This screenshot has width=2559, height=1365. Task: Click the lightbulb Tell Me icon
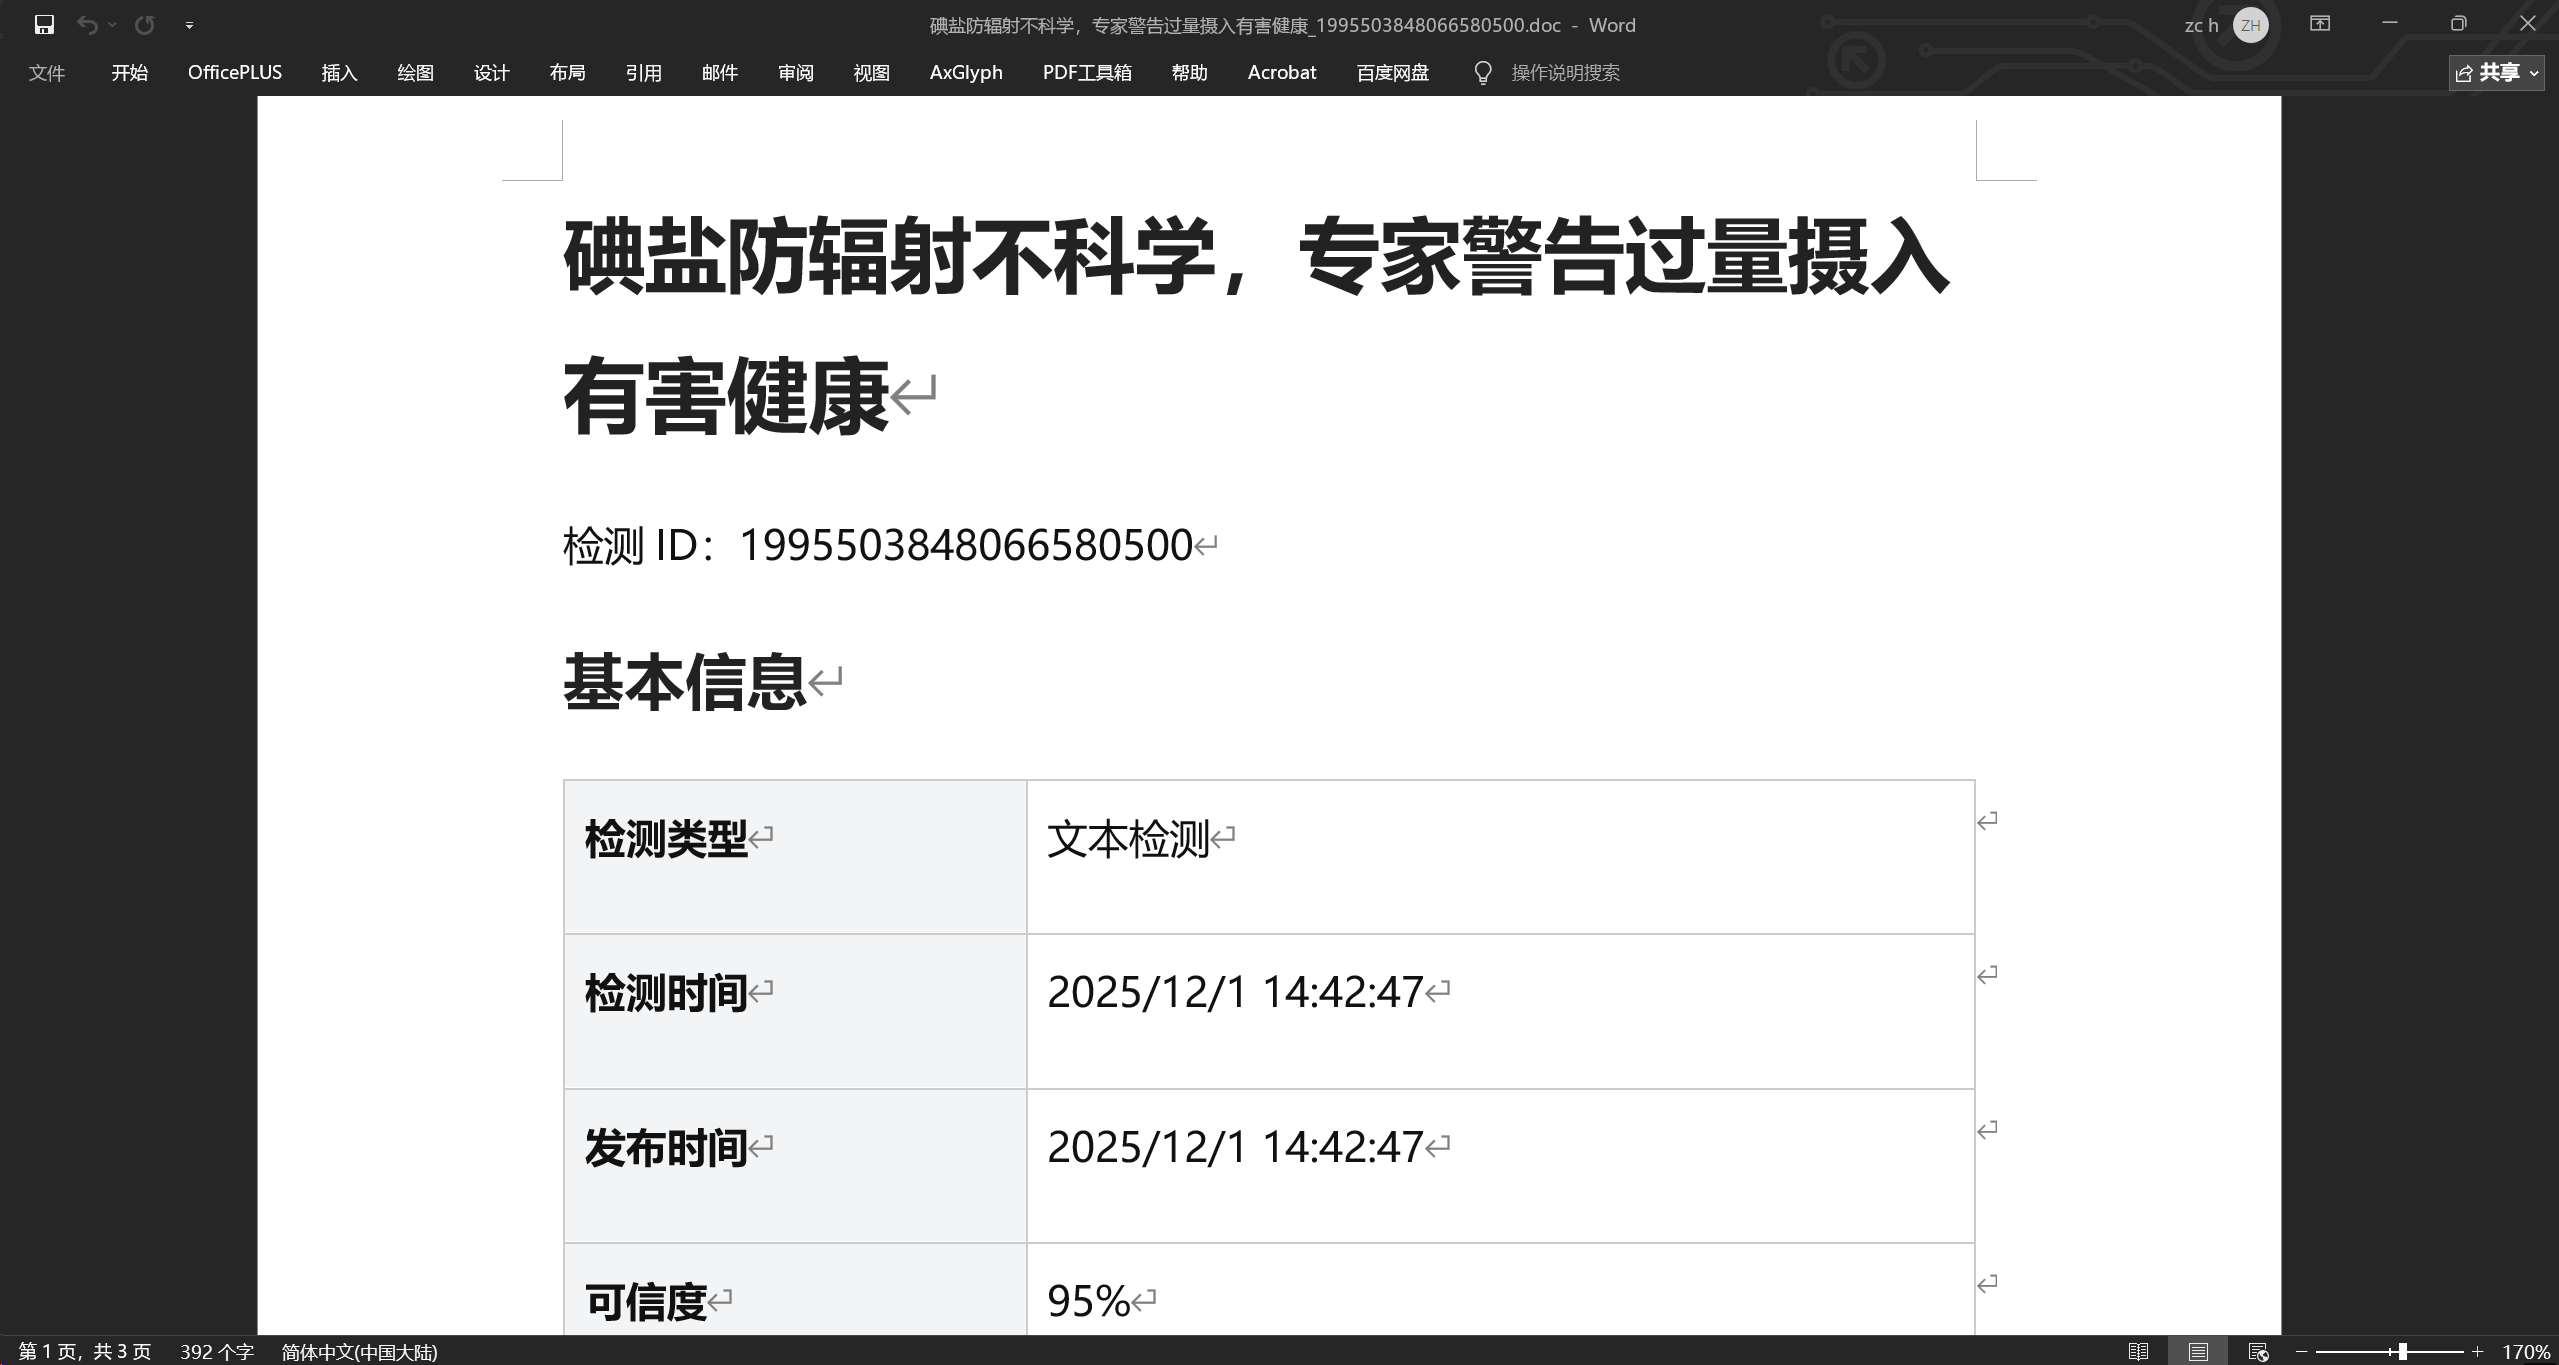coord(1483,73)
